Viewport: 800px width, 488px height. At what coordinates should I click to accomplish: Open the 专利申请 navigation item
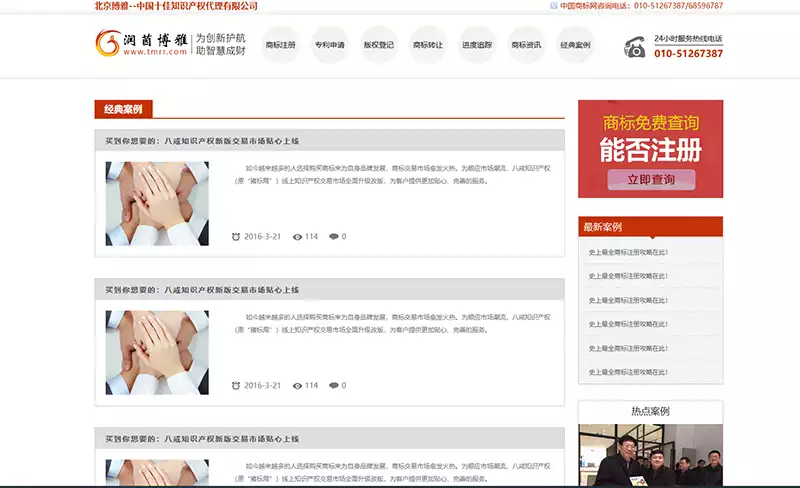tap(330, 45)
